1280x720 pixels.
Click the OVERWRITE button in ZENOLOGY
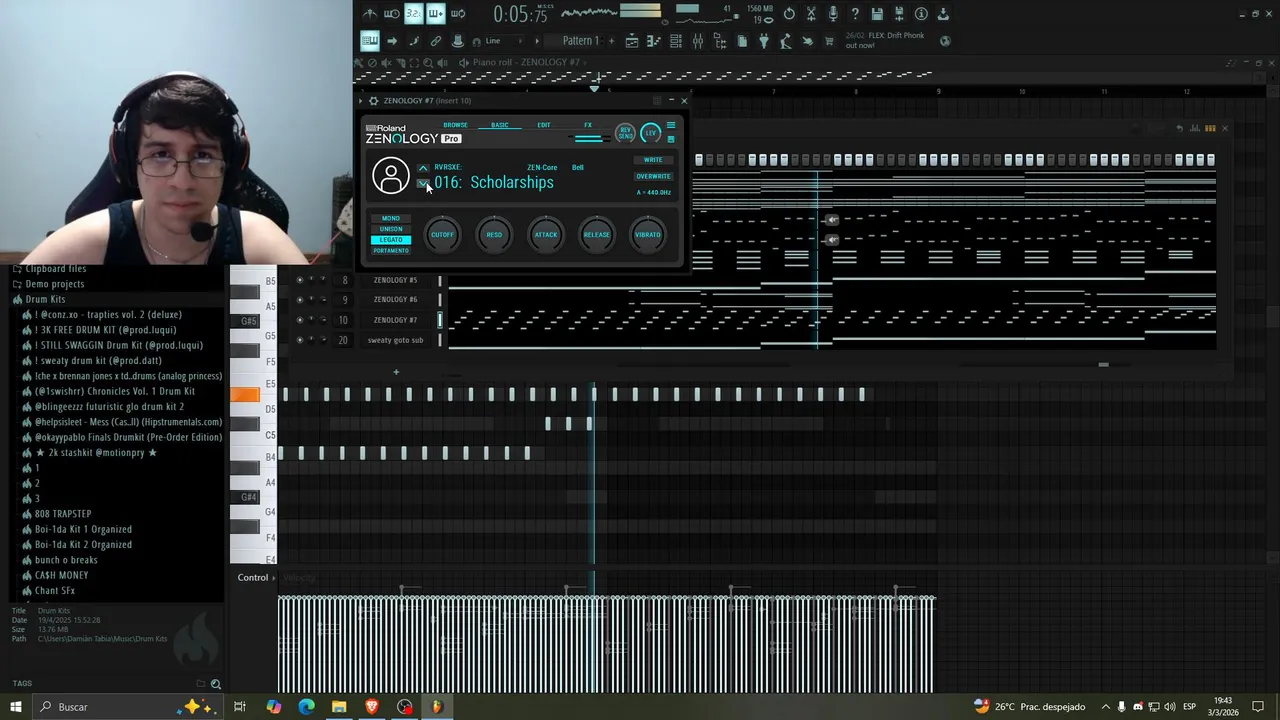tap(653, 176)
